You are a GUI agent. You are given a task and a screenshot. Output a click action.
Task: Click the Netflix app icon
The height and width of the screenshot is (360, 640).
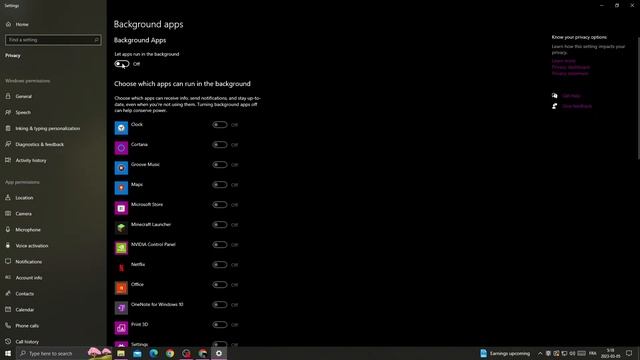[121, 268]
